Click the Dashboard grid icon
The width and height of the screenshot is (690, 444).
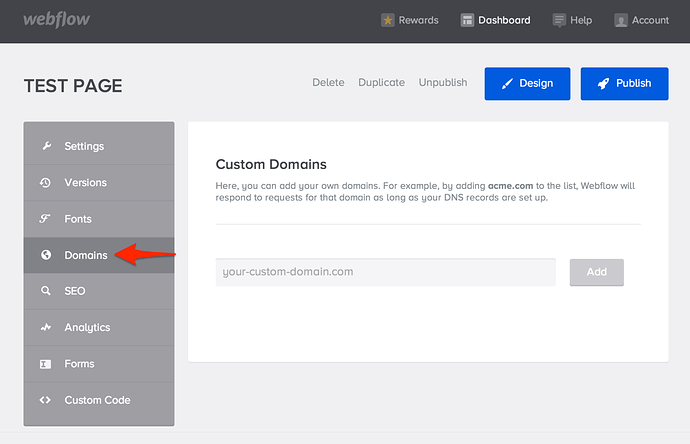coord(467,20)
